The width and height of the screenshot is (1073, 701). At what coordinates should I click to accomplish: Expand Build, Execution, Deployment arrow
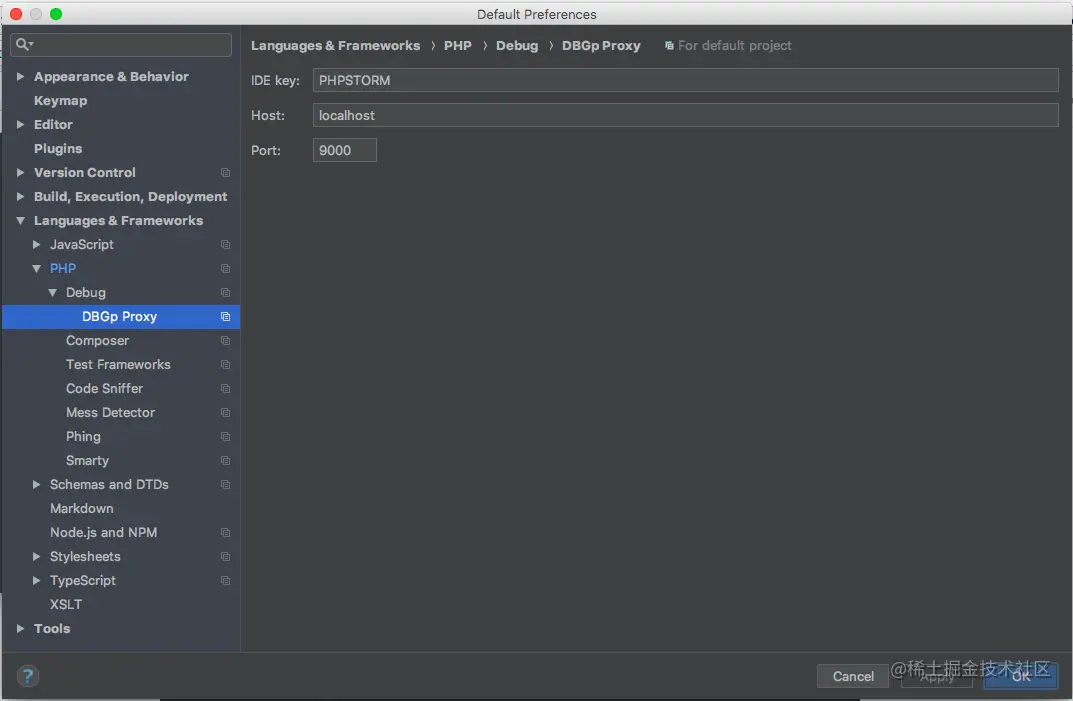pyautogui.click(x=21, y=196)
